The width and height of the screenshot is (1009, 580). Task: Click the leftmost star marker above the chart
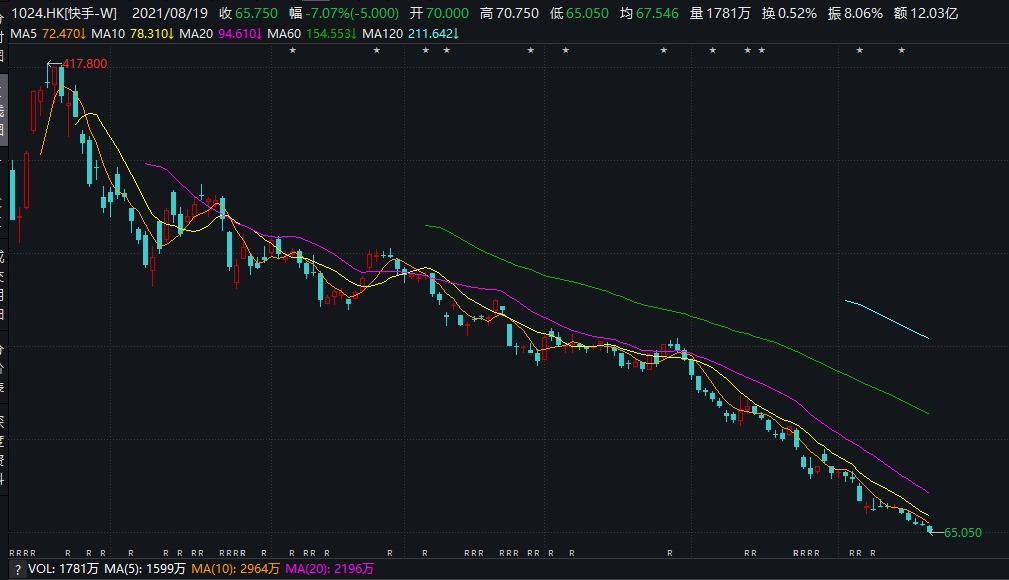pos(292,50)
